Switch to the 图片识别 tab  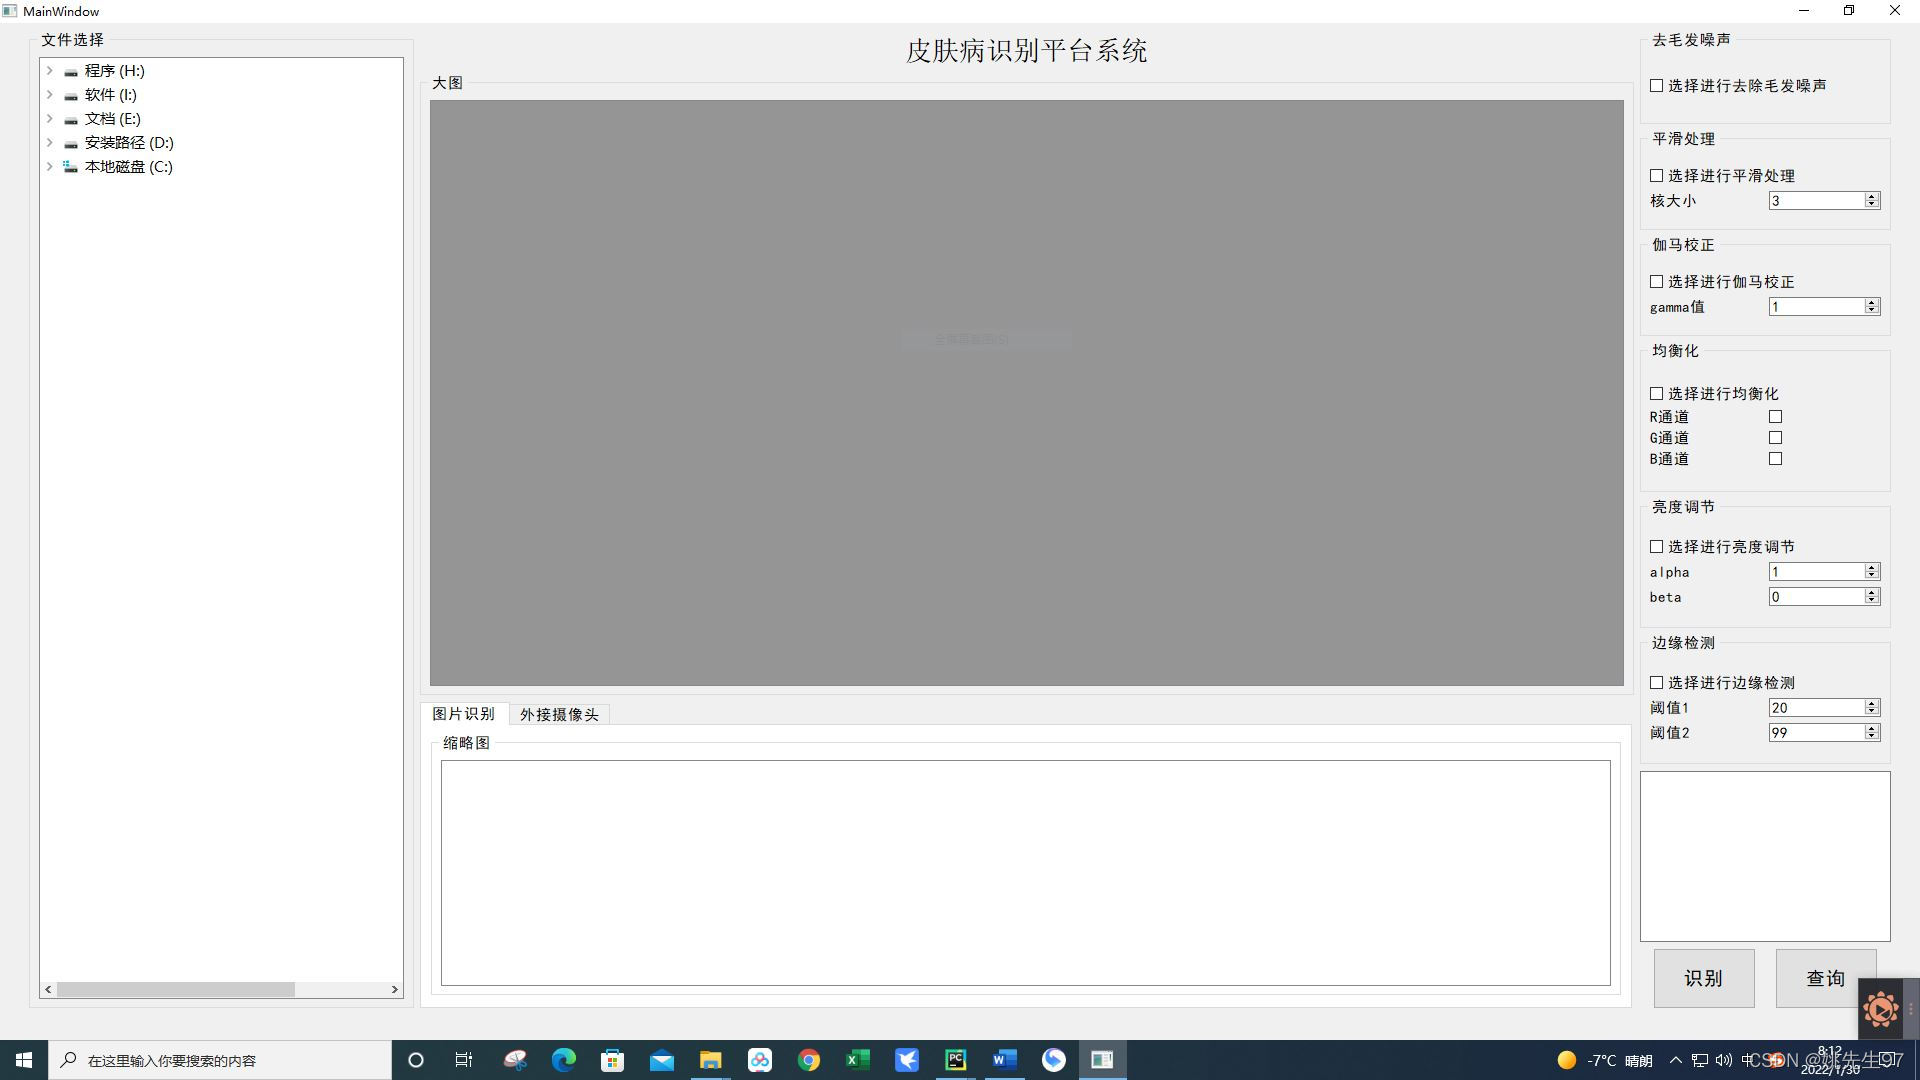point(464,714)
